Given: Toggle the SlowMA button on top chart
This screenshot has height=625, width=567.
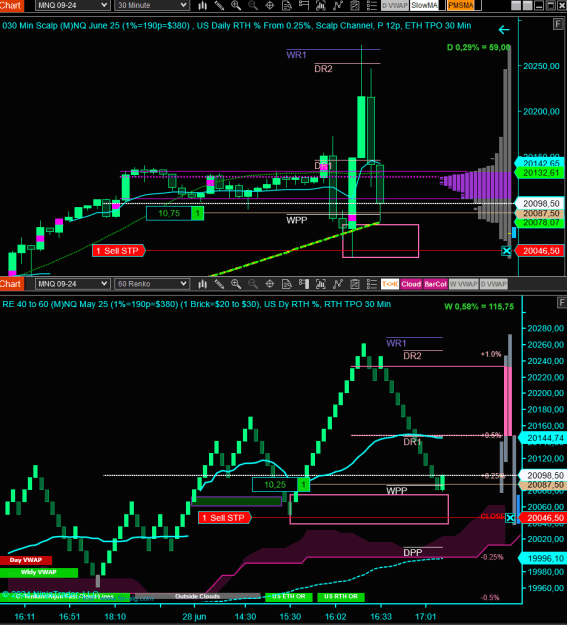Looking at the screenshot, I should [x=425, y=5].
